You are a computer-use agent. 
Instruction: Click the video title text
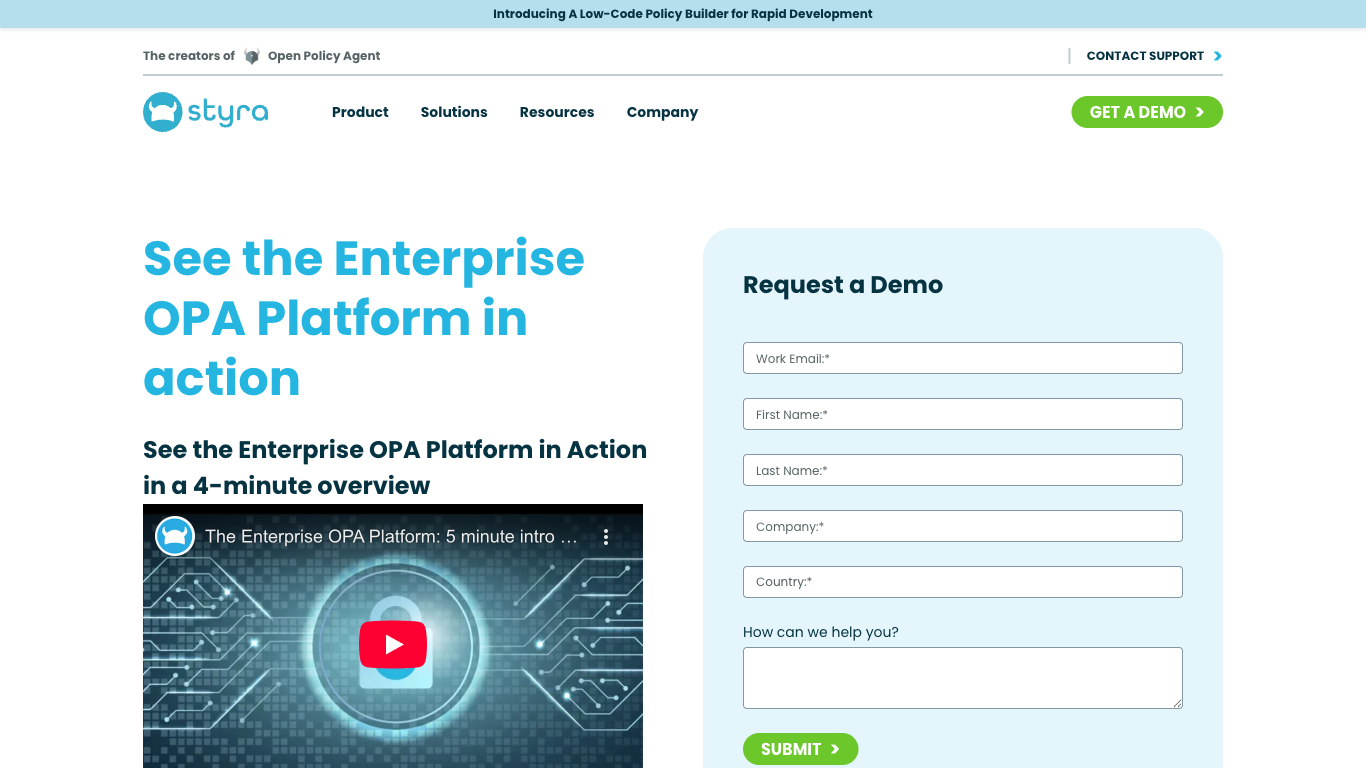pyautogui.click(x=392, y=537)
